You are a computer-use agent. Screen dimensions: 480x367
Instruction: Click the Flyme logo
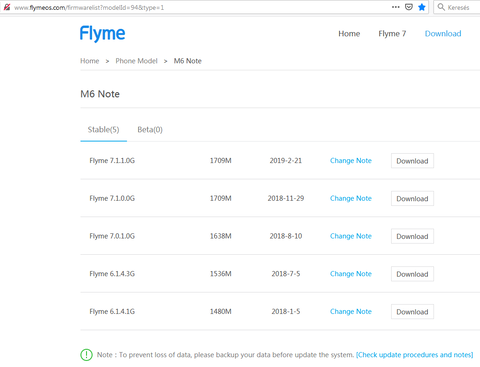pyautogui.click(x=102, y=34)
